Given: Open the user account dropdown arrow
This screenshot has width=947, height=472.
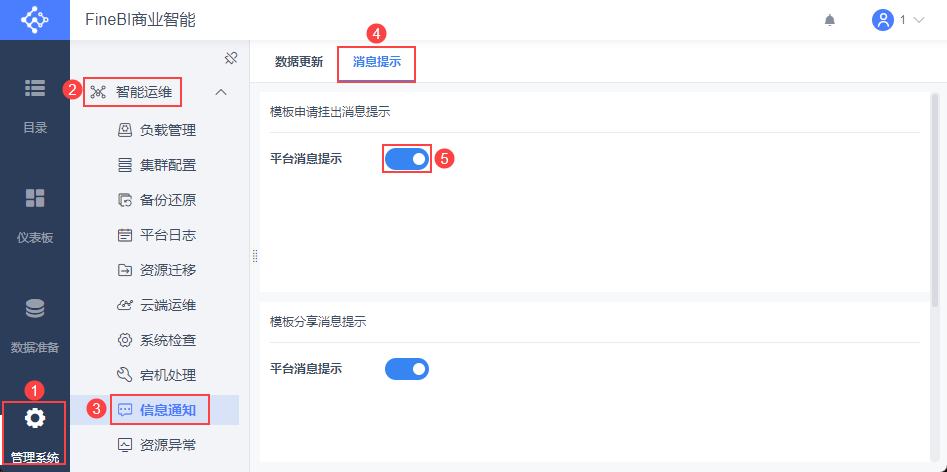Looking at the screenshot, I should [x=918, y=20].
